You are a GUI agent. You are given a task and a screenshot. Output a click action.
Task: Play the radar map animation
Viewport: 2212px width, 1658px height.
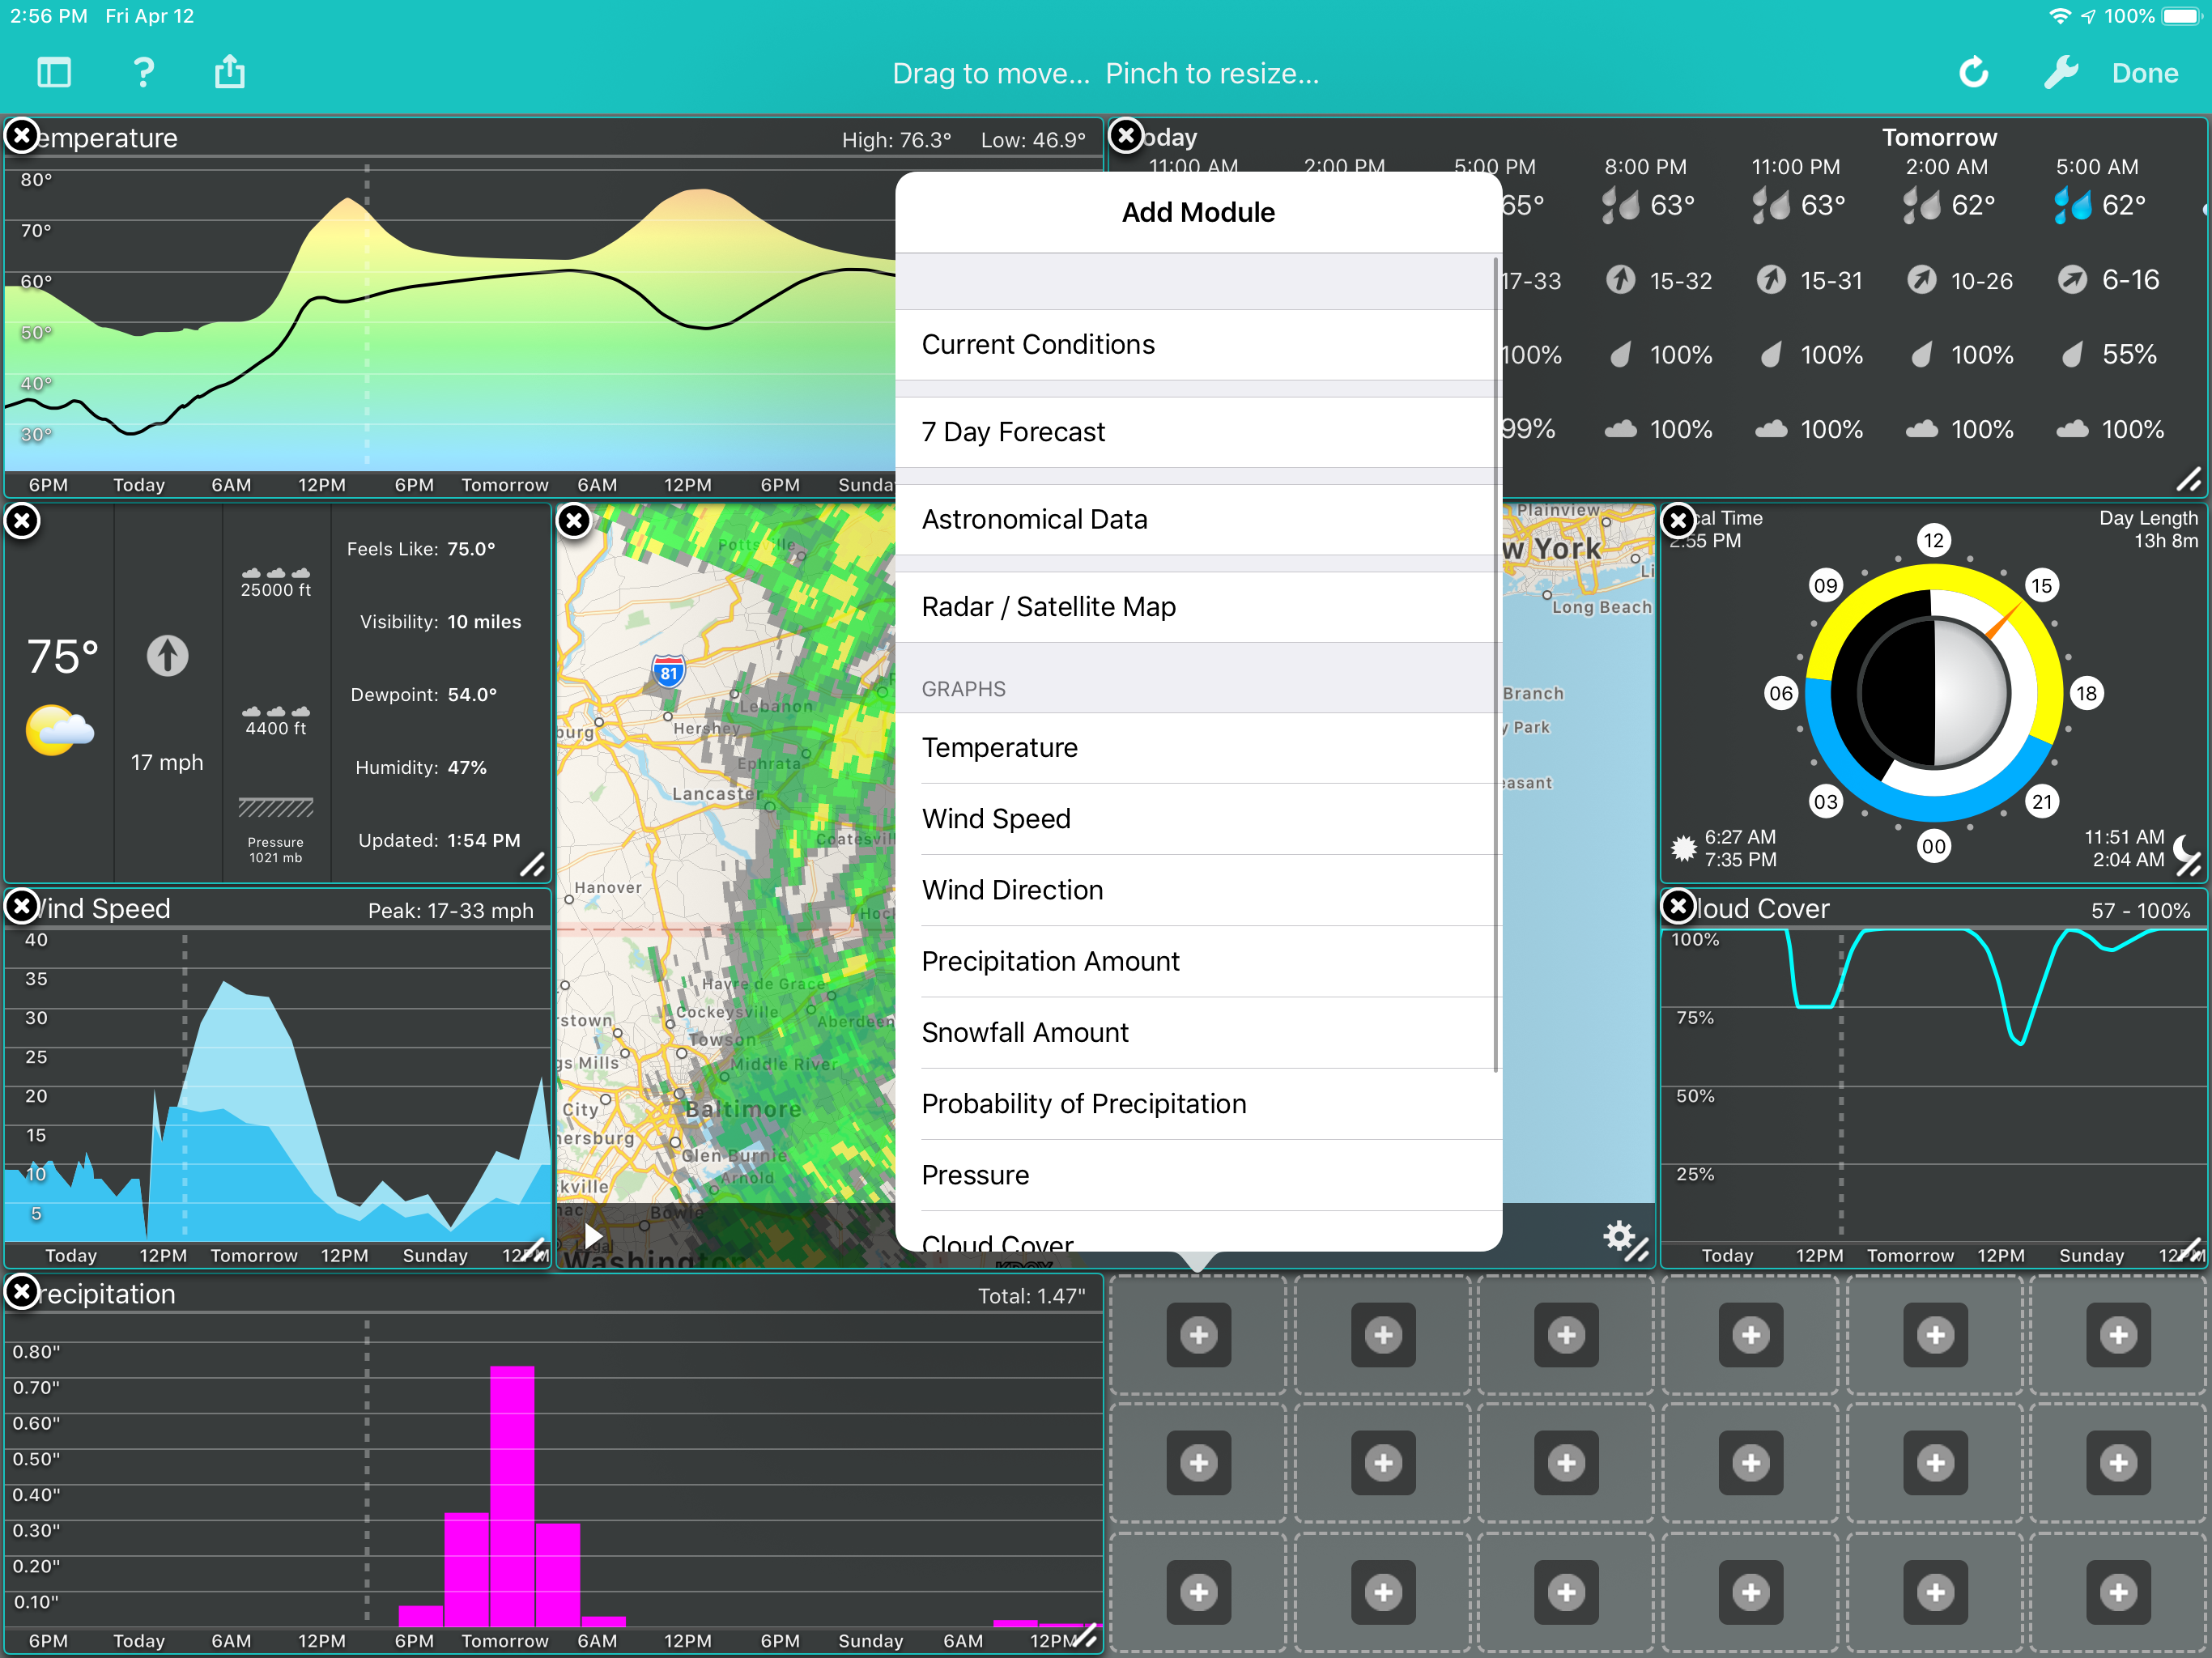click(x=593, y=1237)
